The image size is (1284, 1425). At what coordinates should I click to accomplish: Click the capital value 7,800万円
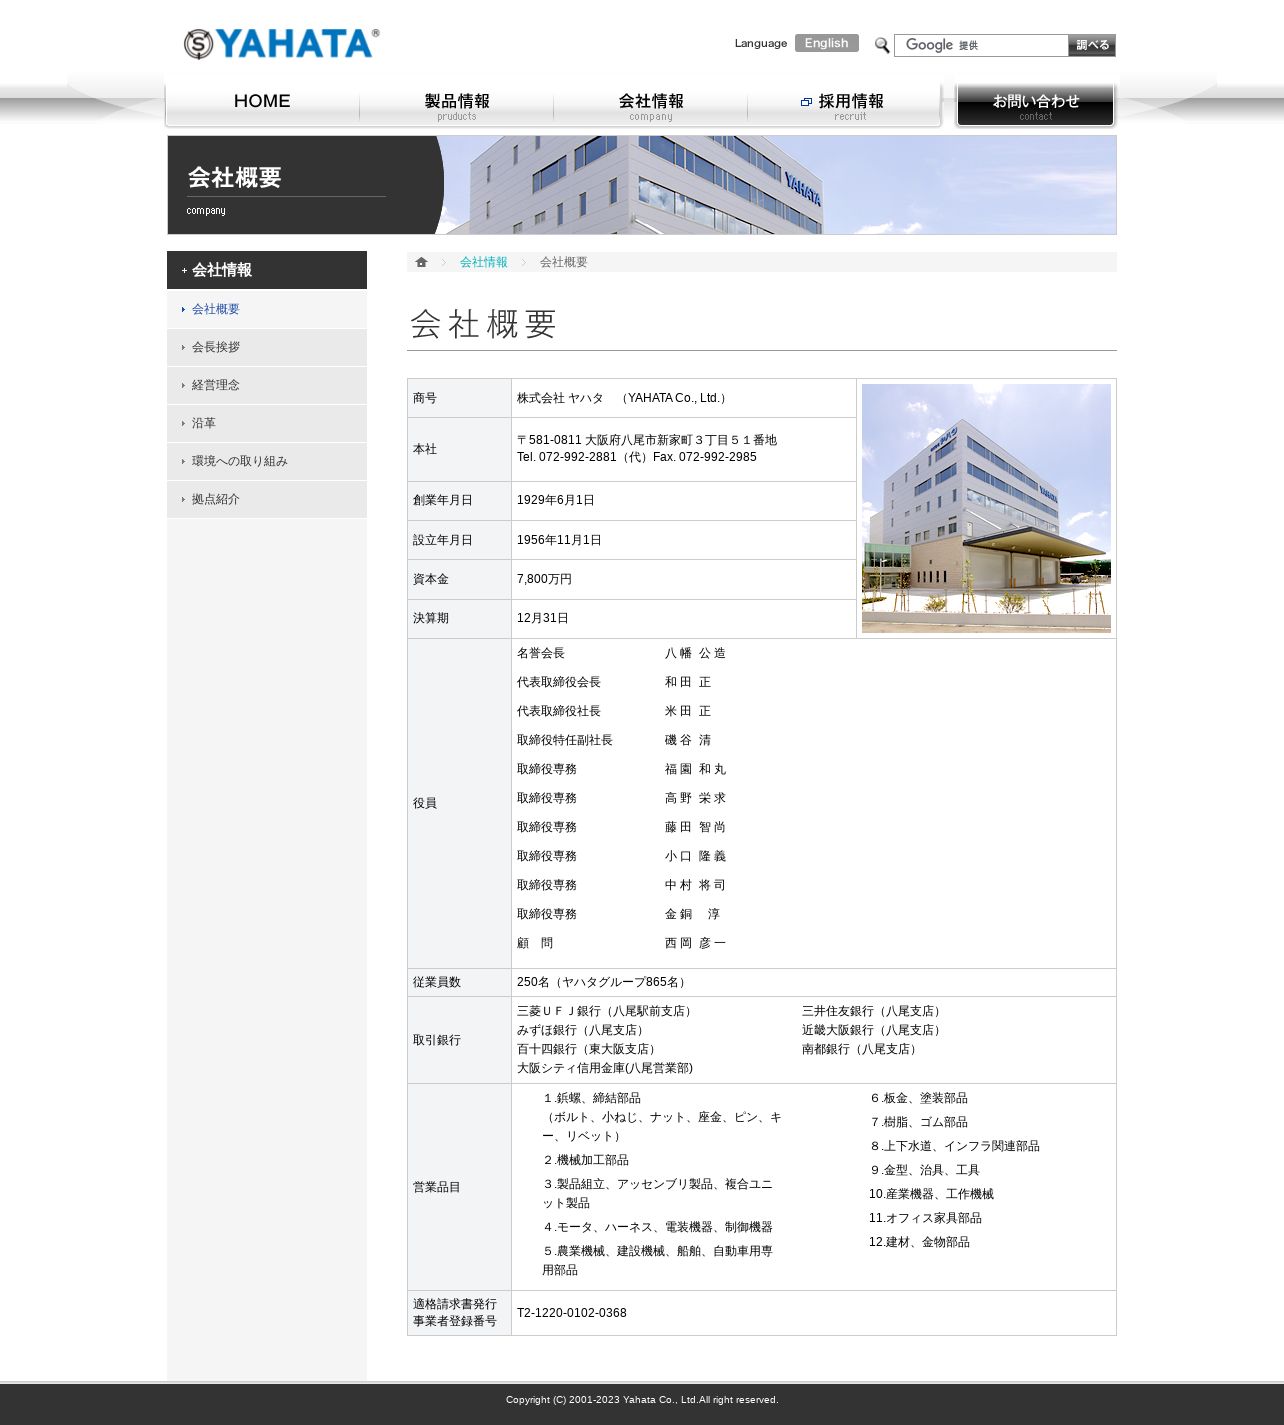tap(545, 579)
